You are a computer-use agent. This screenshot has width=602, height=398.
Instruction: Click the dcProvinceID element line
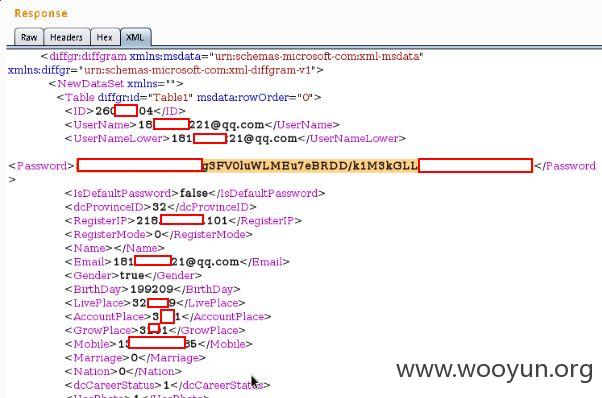click(160, 207)
